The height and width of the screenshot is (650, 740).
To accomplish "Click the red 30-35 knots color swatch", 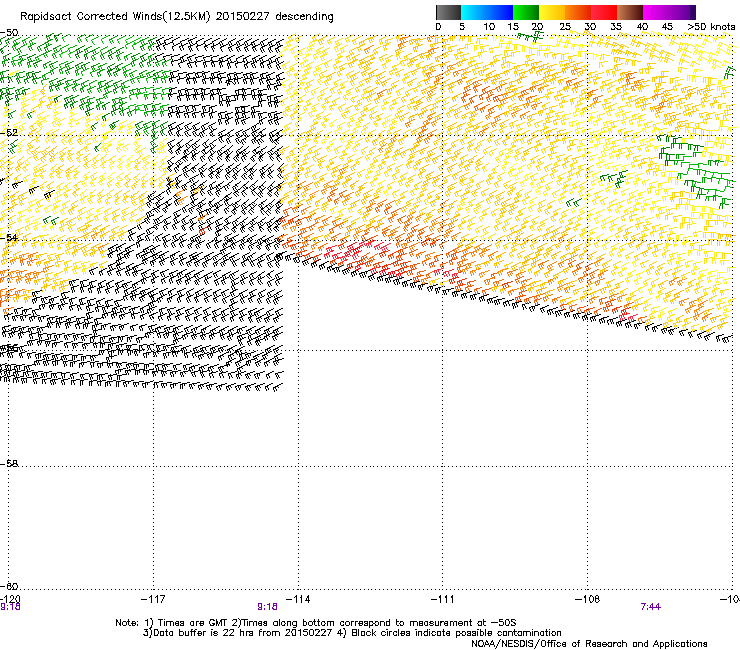I will [x=604, y=12].
